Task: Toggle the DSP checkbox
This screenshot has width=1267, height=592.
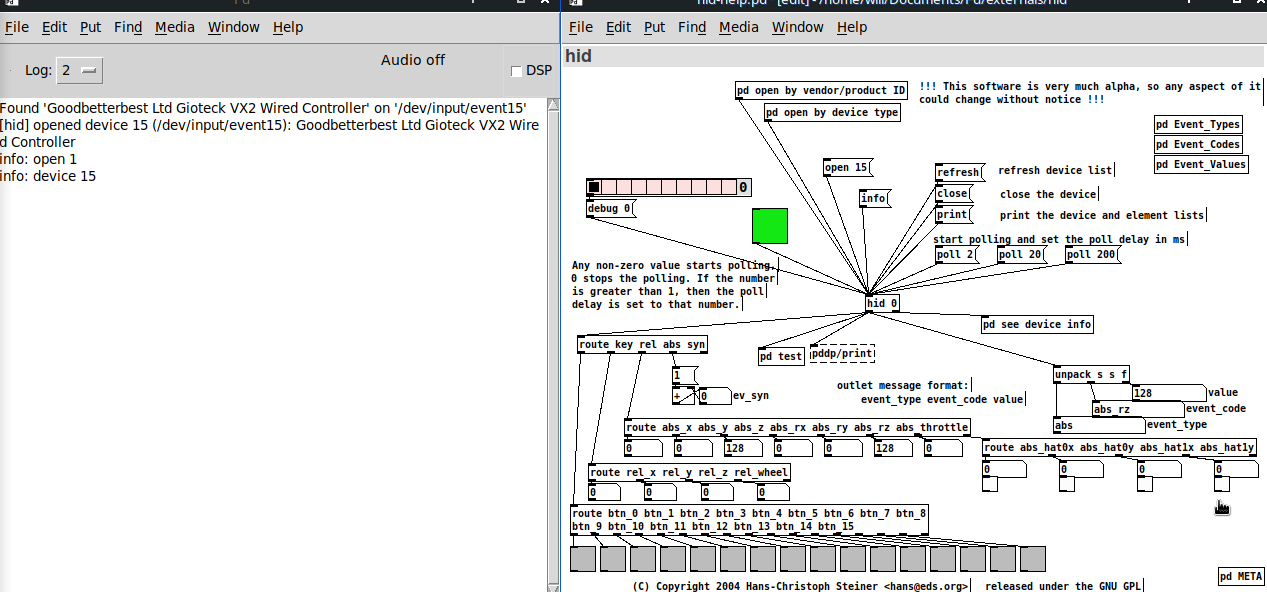Action: (x=517, y=71)
